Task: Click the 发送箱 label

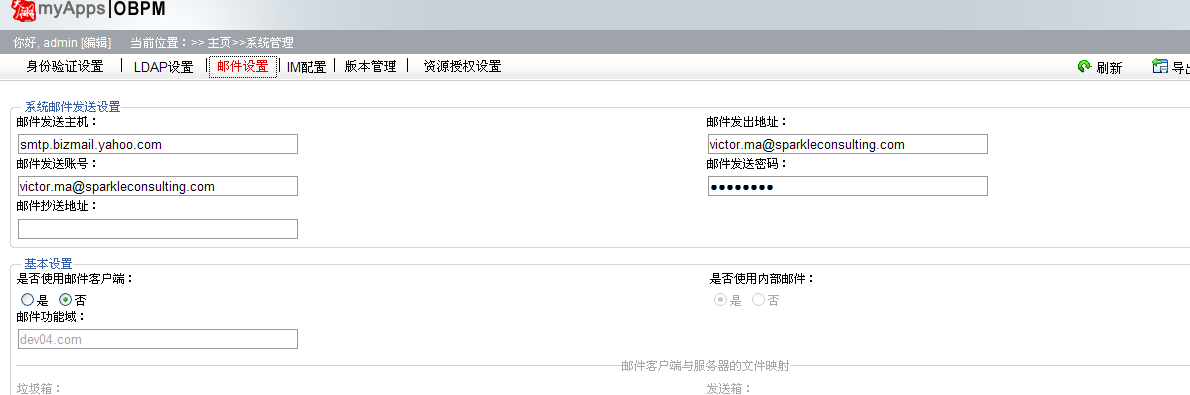Action: [729, 389]
